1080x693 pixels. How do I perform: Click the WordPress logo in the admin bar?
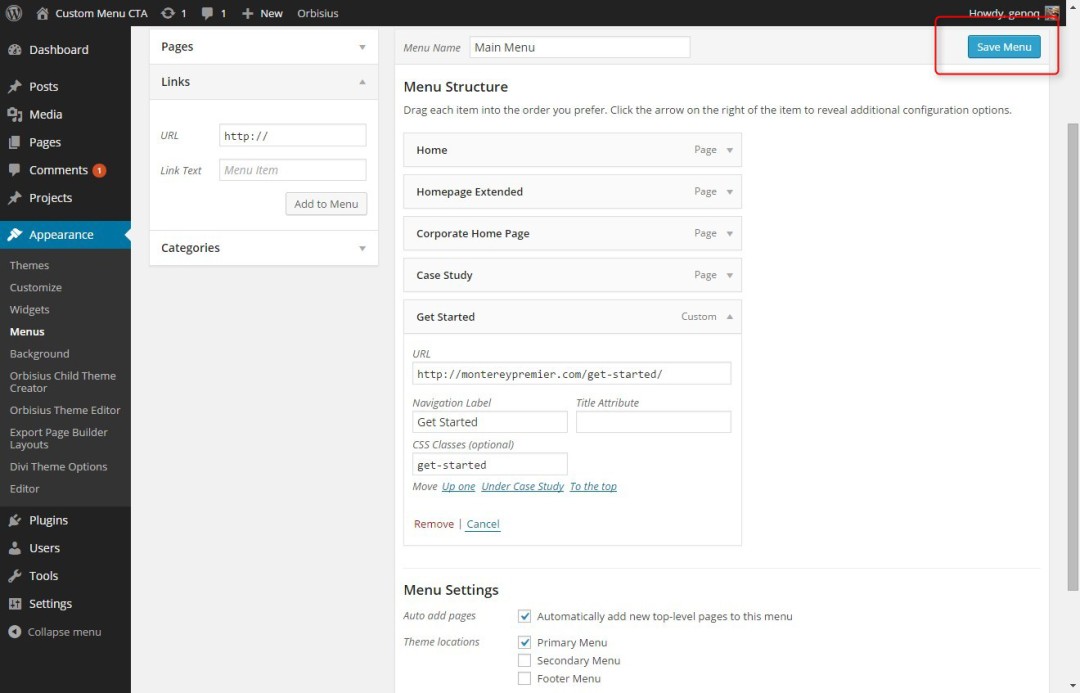click(x=14, y=13)
